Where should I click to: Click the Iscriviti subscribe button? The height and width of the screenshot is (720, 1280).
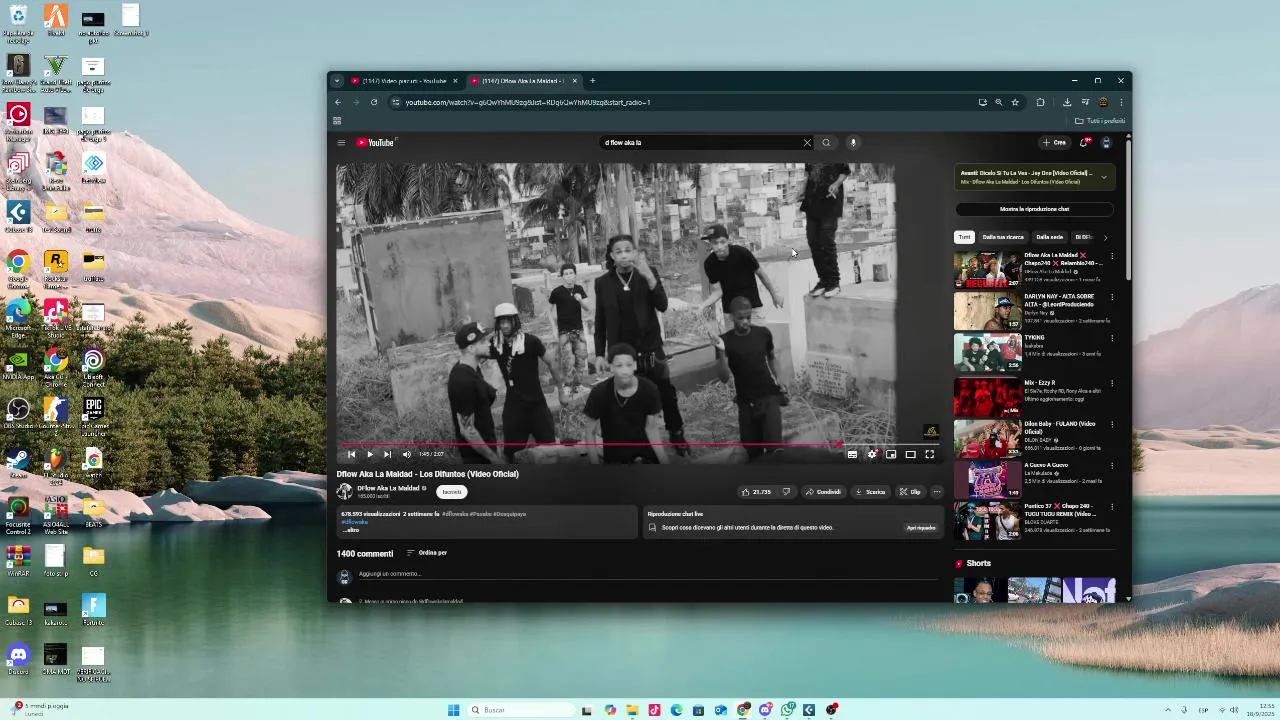(452, 492)
